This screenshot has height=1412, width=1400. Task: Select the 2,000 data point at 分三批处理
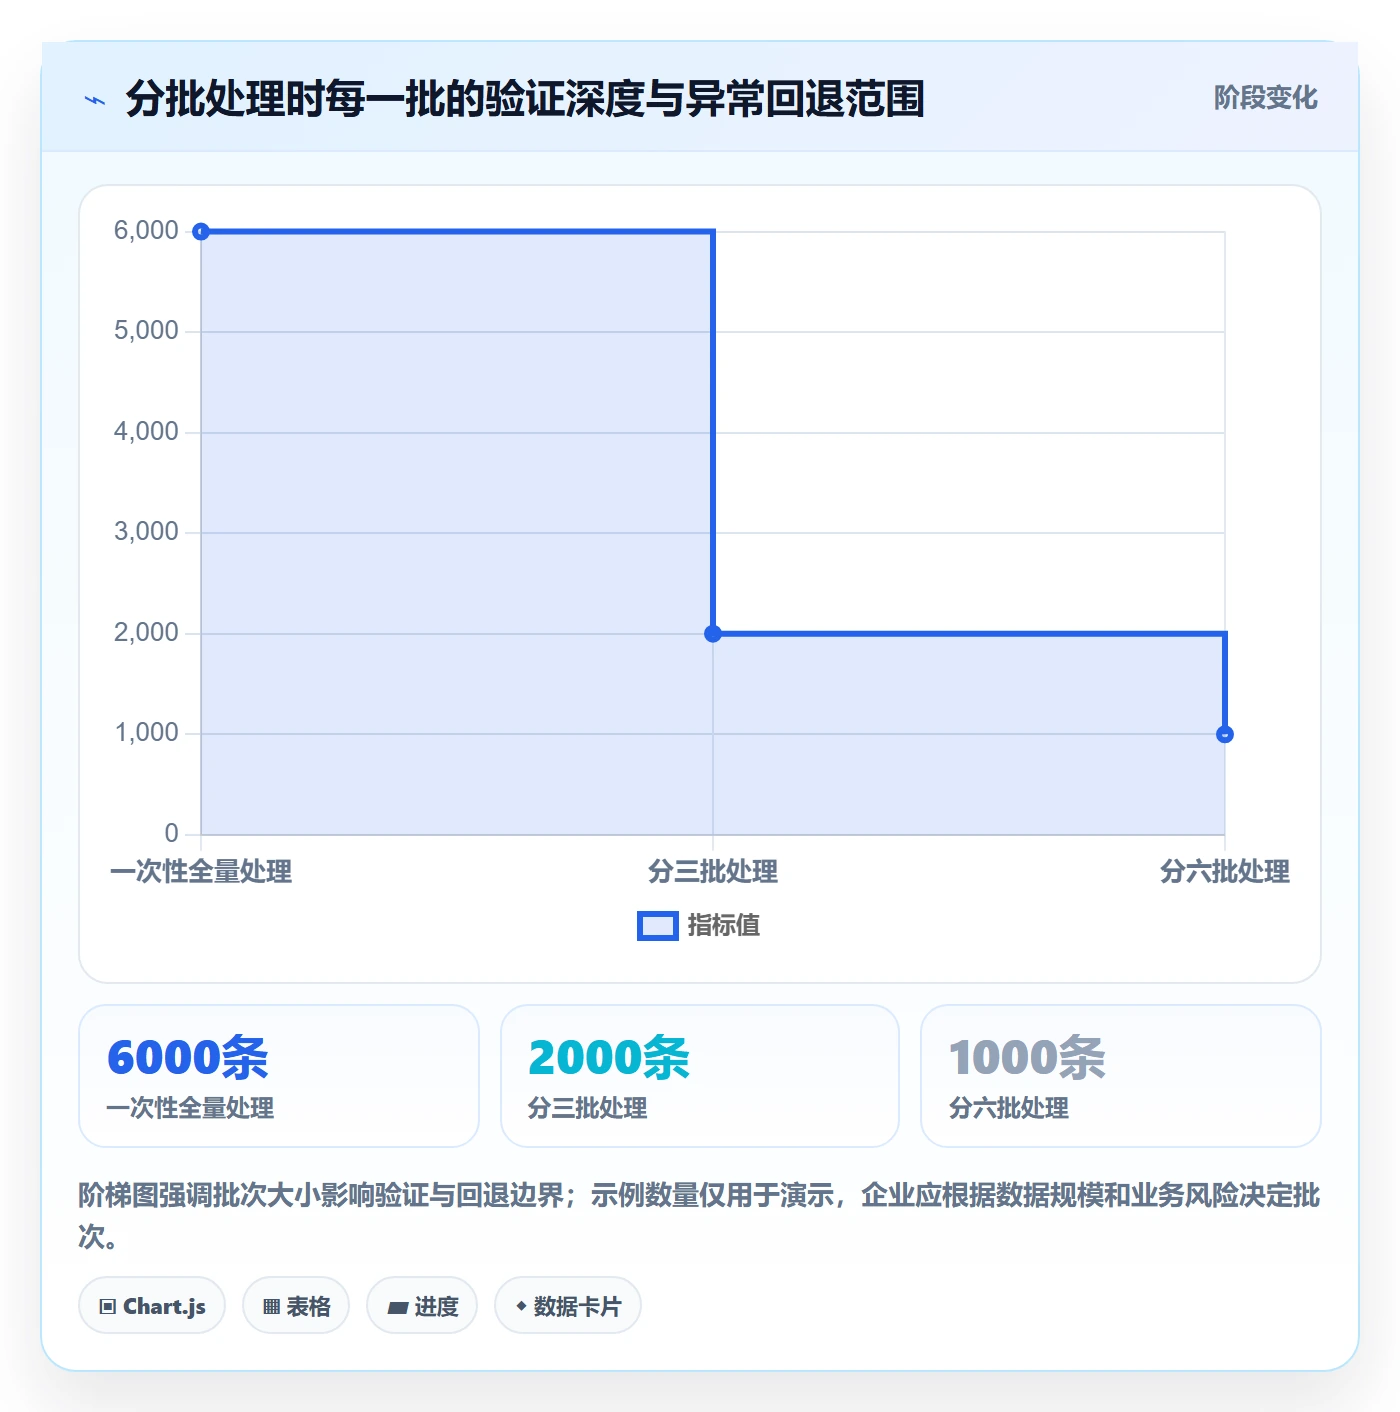[x=713, y=634]
